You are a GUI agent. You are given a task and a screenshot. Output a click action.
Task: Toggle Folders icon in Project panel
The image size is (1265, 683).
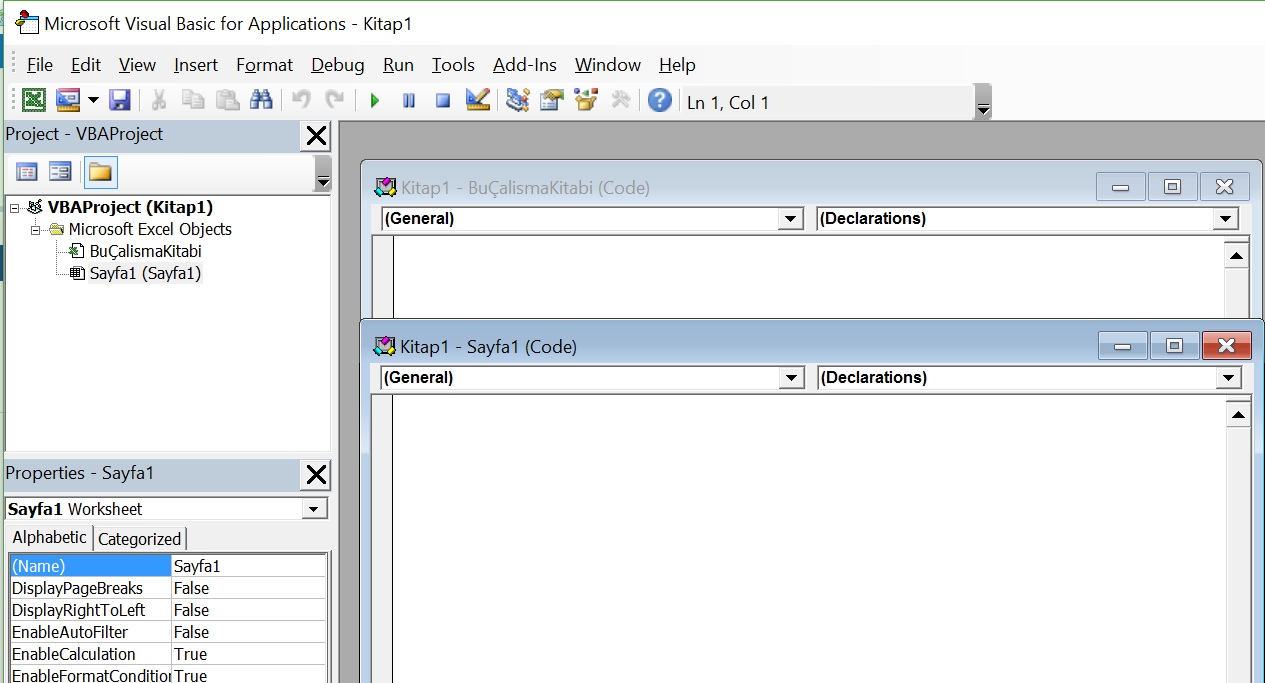pos(100,172)
